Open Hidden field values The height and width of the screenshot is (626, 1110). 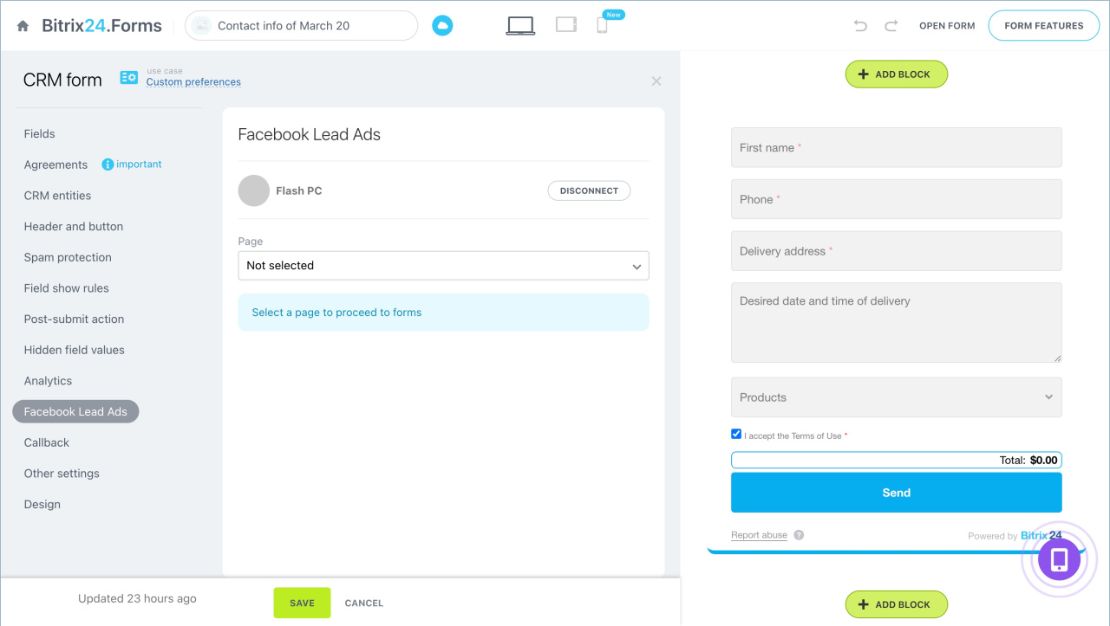coord(74,350)
